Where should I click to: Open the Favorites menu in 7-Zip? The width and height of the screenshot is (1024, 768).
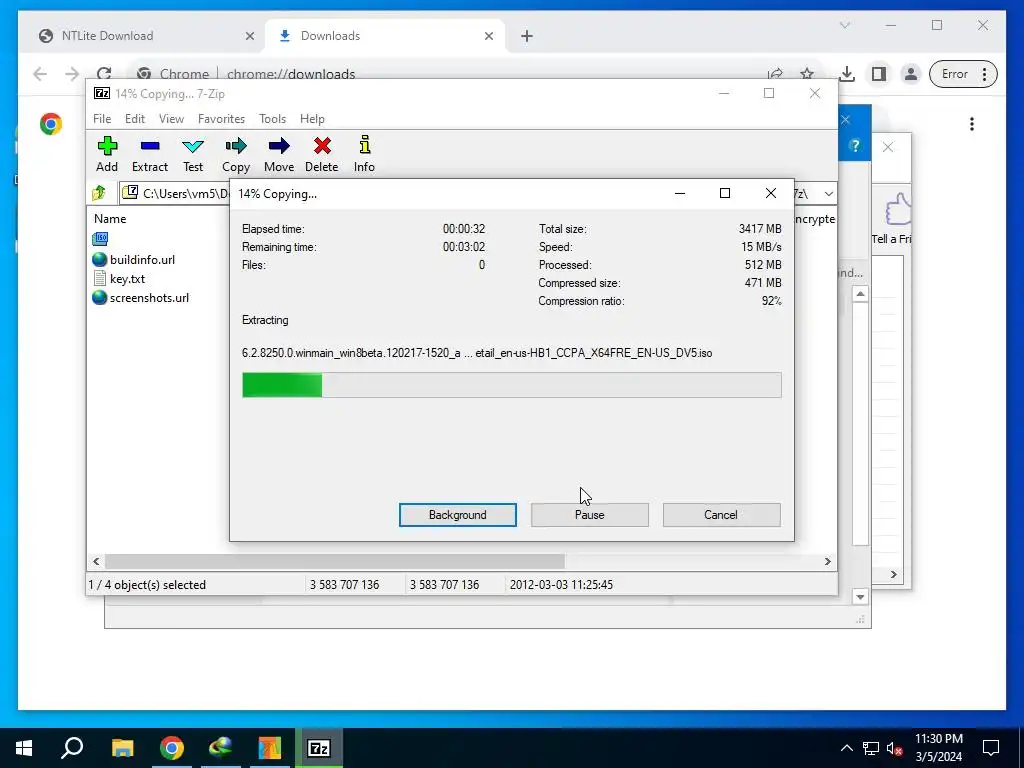click(x=221, y=119)
